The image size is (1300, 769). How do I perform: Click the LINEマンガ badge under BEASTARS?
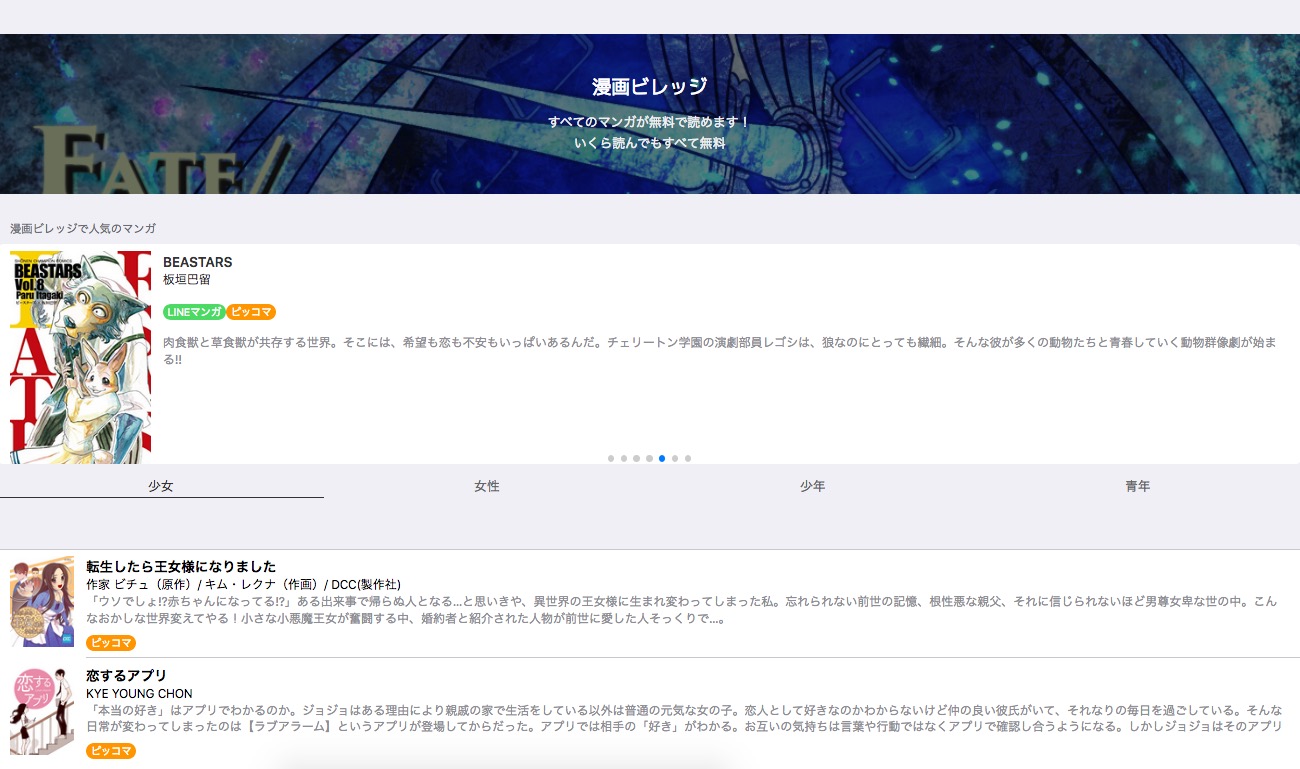pyautogui.click(x=194, y=312)
